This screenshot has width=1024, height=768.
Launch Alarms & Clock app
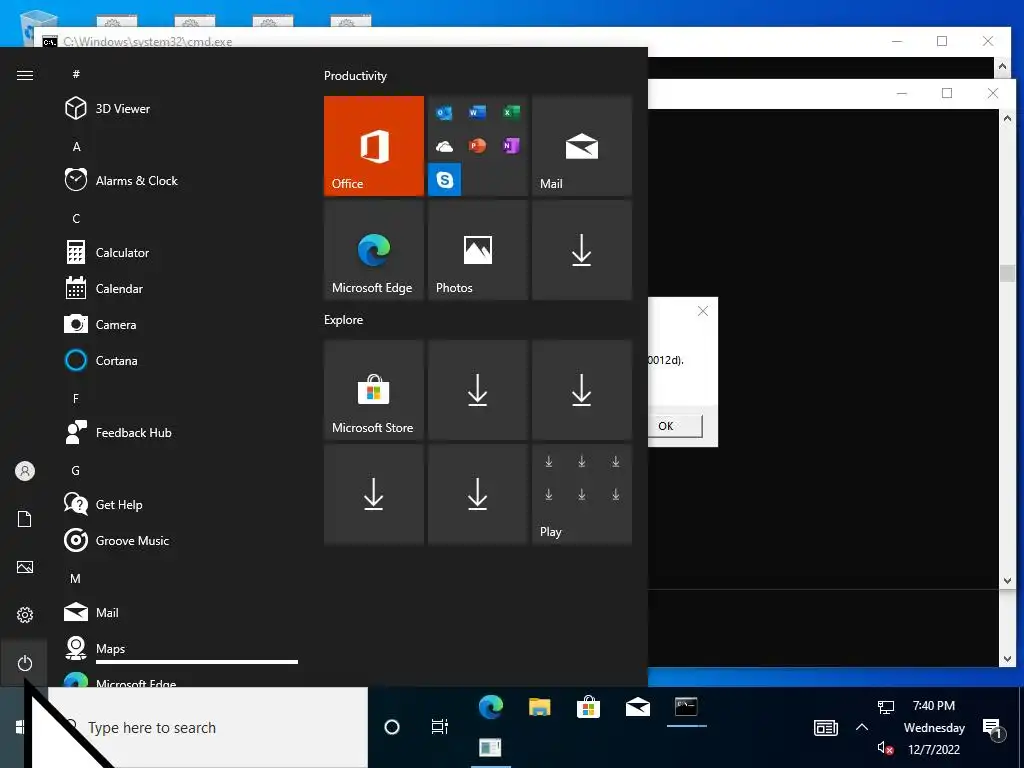180,180
